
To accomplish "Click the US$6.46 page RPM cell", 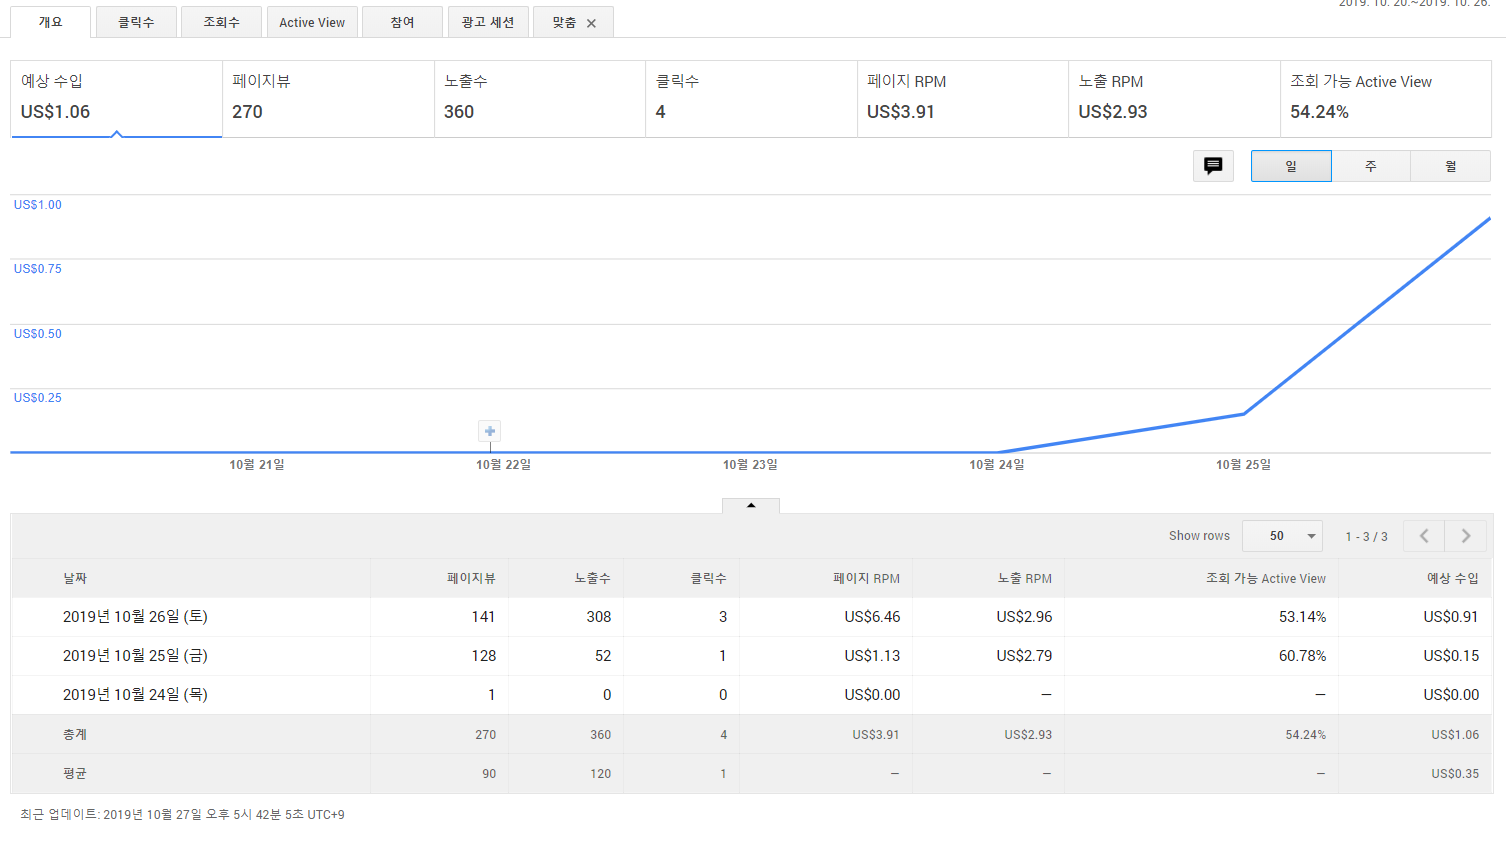I will click(x=872, y=617).
